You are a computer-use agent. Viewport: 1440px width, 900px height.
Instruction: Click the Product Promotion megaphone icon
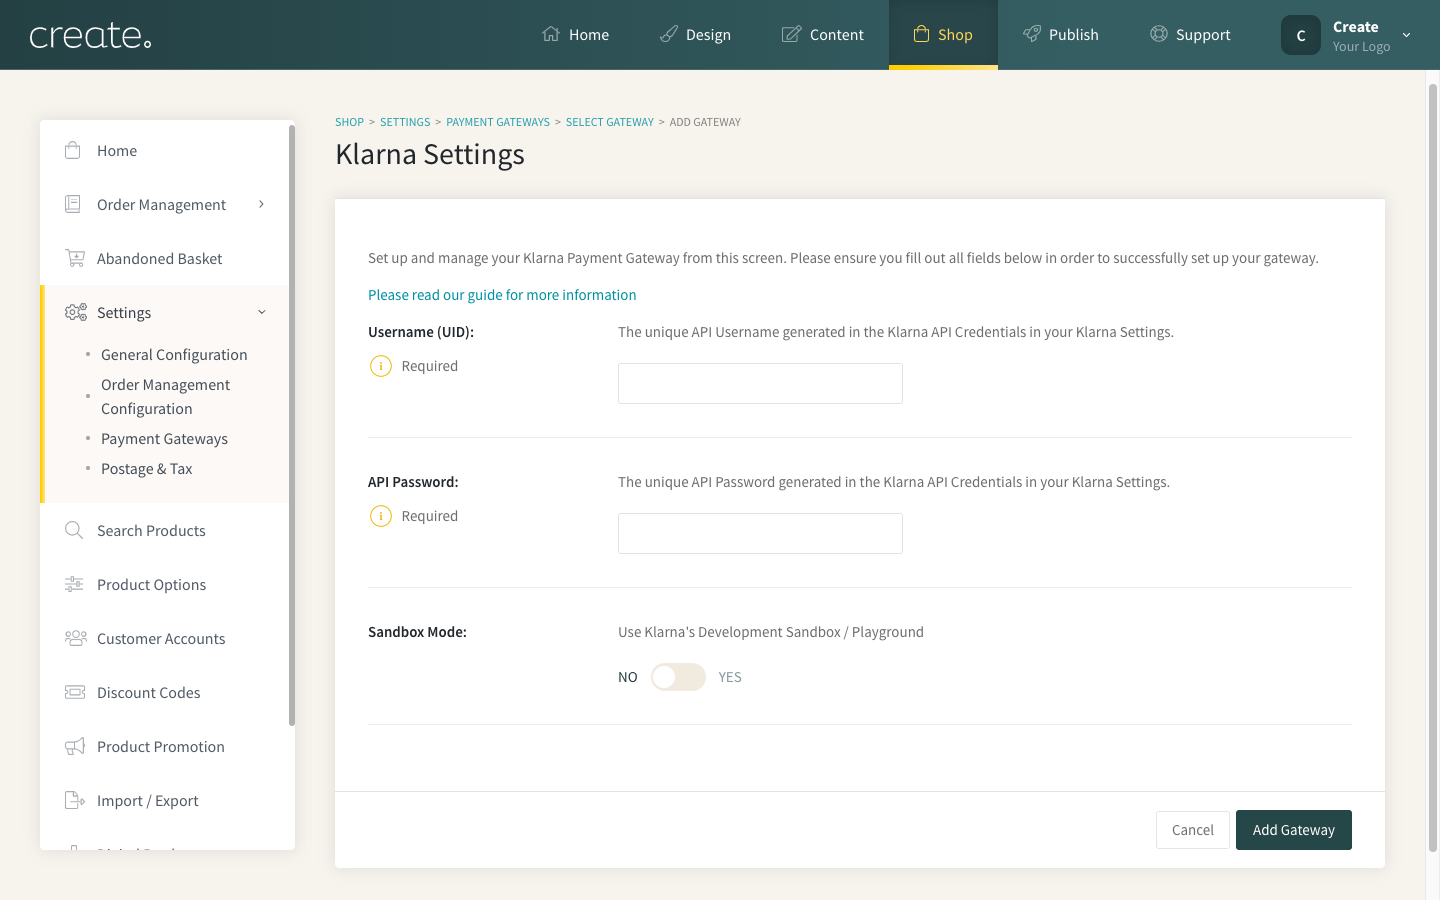75,746
